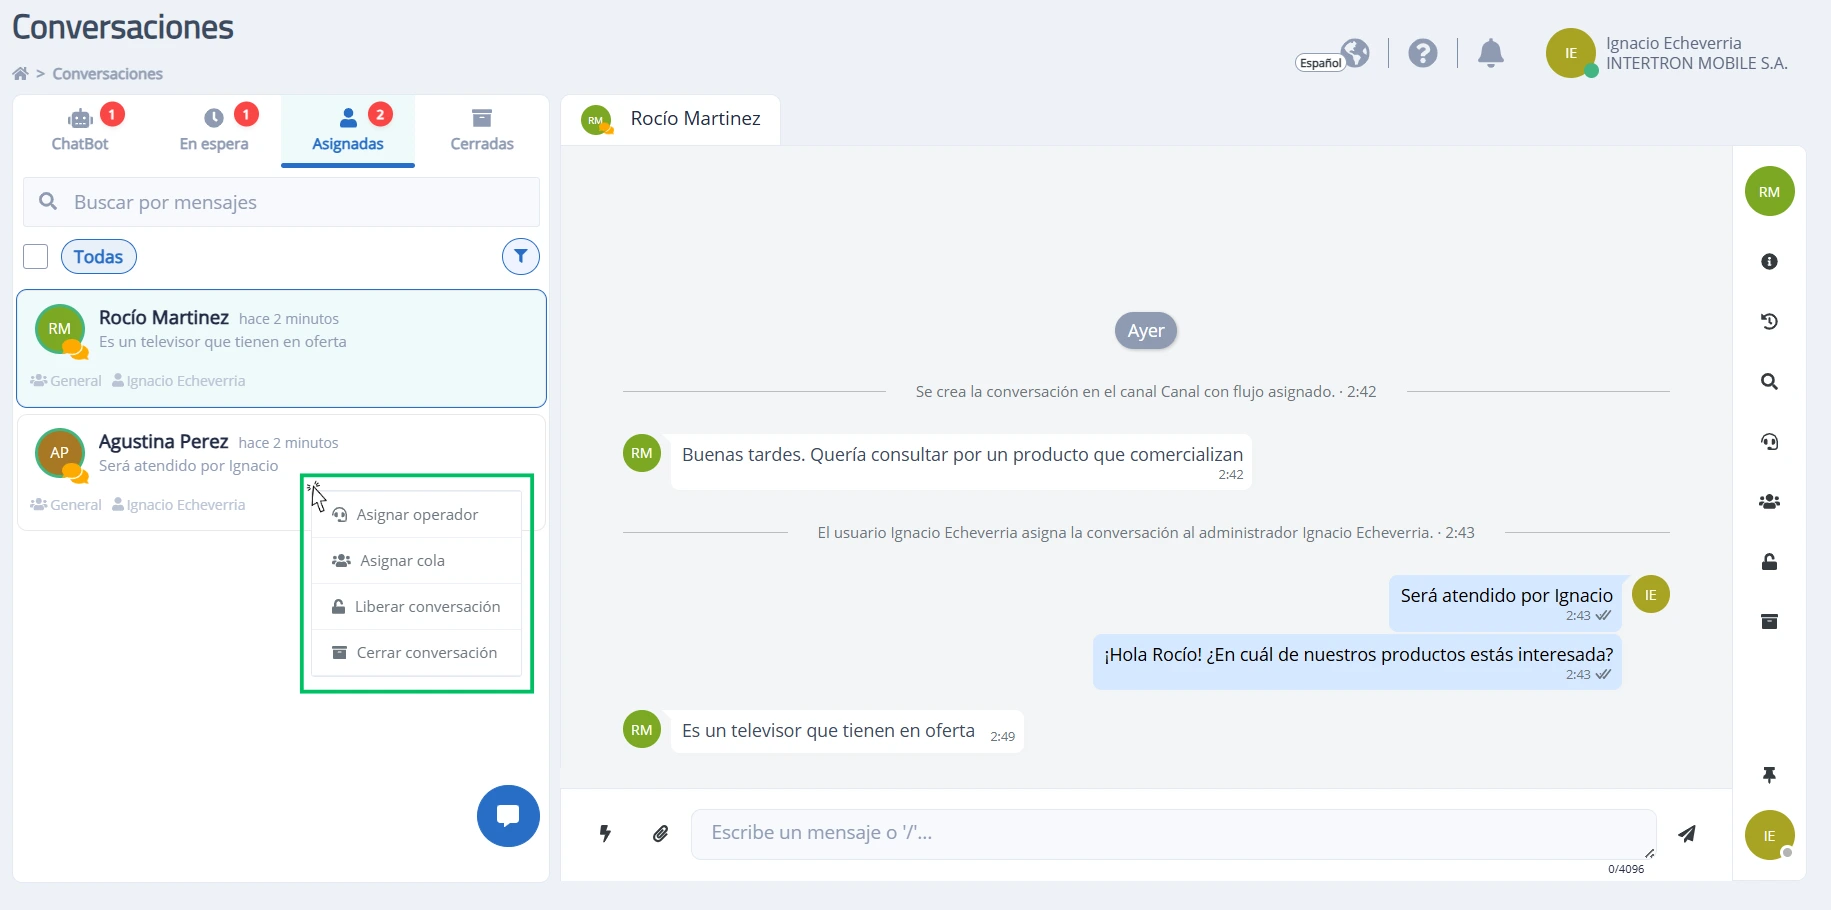Open the help question mark icon

point(1422,53)
